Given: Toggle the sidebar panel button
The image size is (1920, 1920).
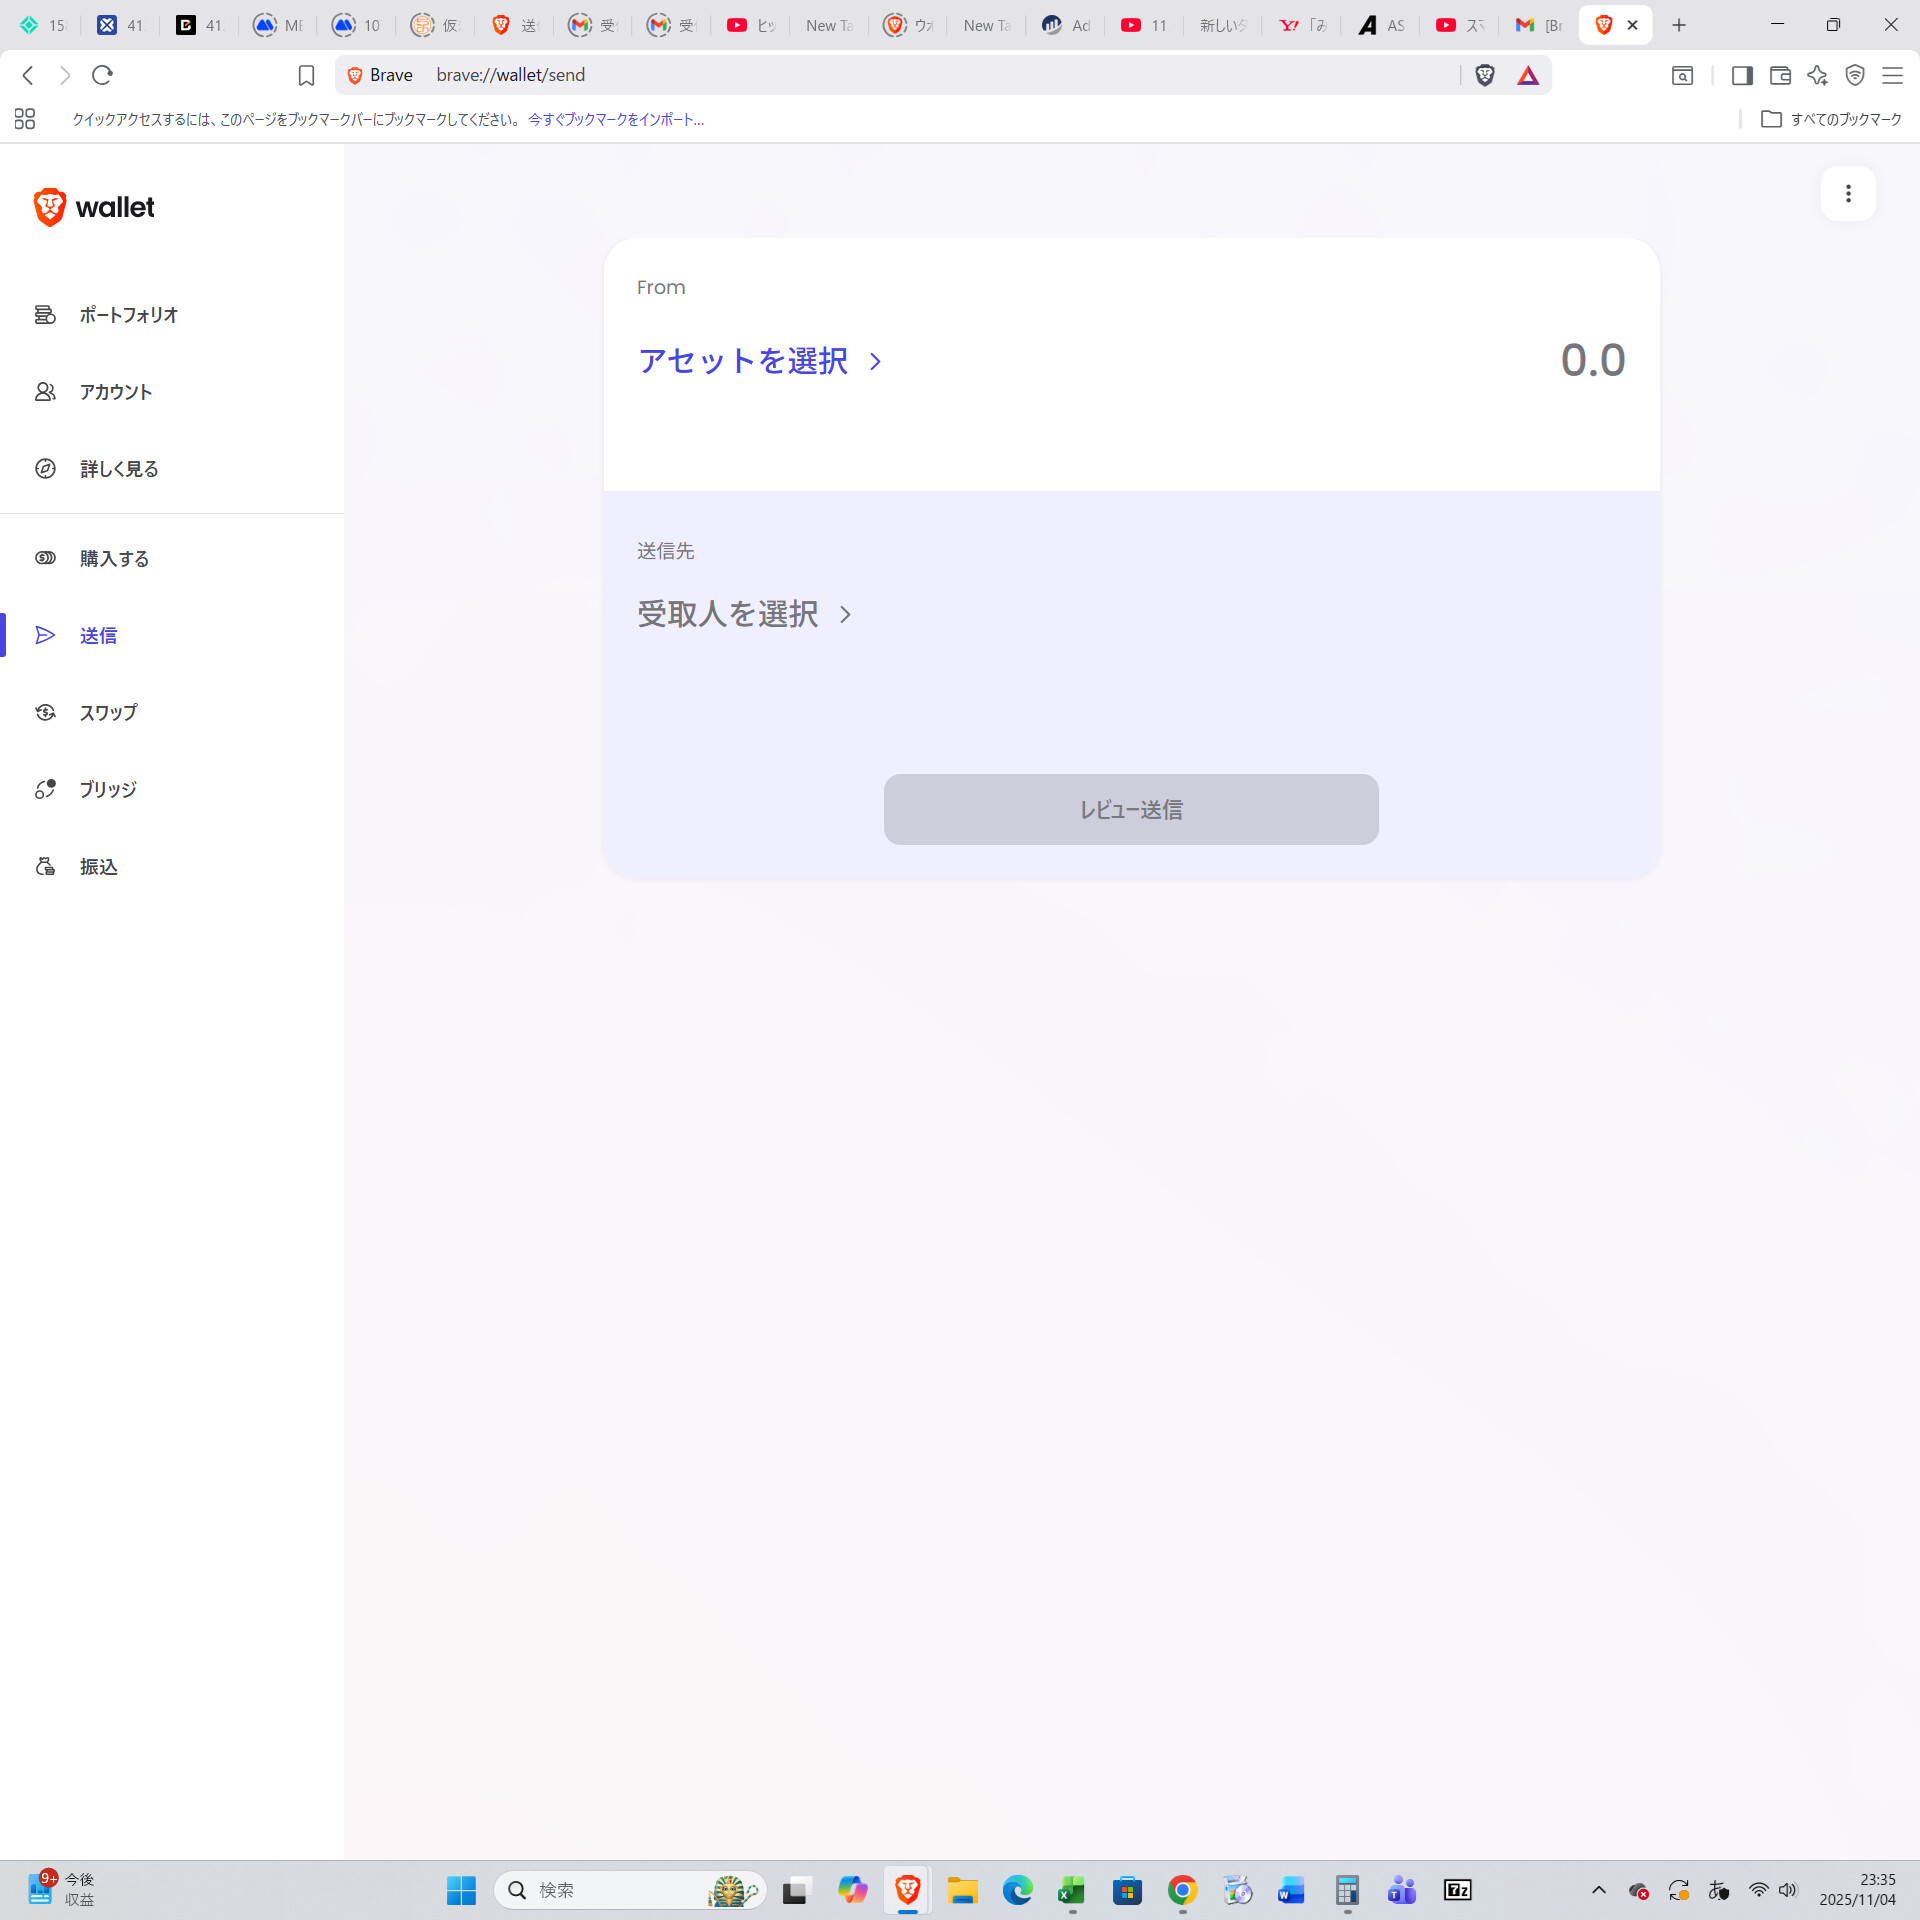Looking at the screenshot, I should pos(1742,75).
